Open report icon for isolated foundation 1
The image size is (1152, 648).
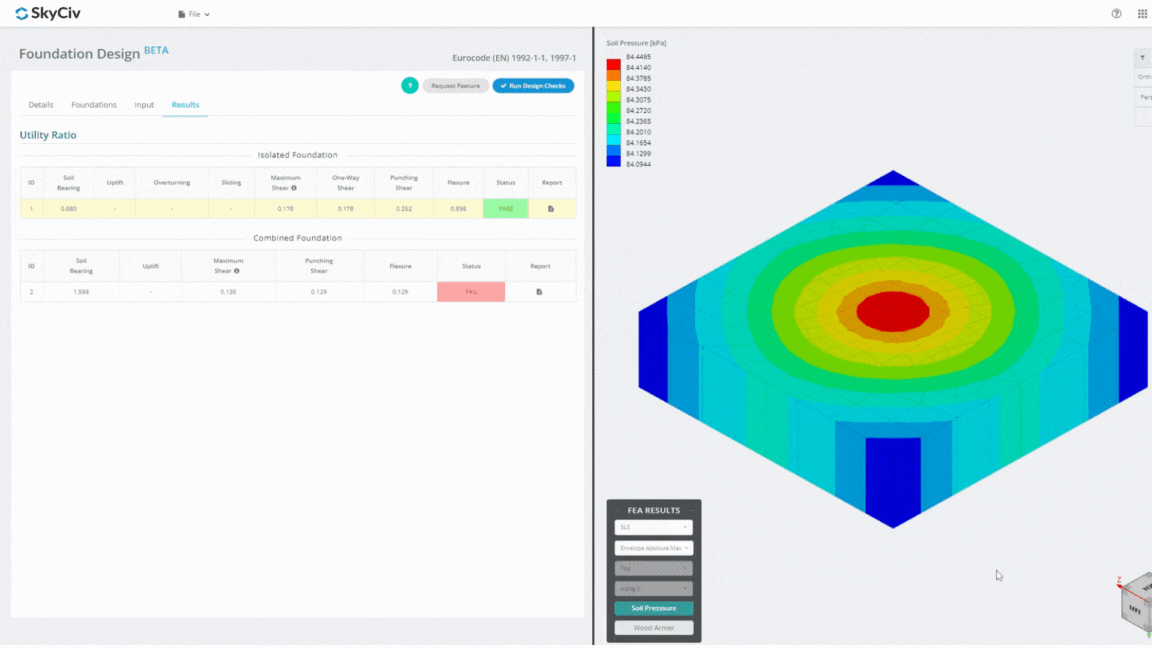point(551,209)
